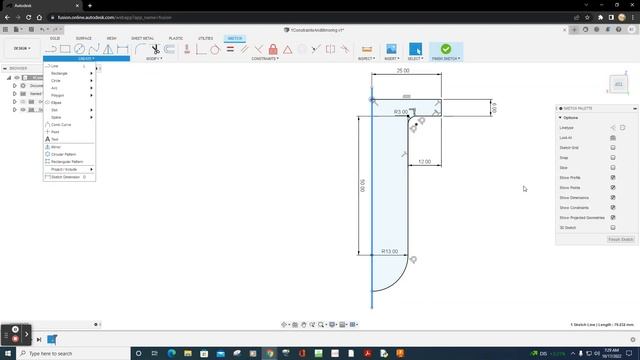Toggle Show Constraints checkbox
This screenshot has width=640, height=360.
pyautogui.click(x=613, y=207)
